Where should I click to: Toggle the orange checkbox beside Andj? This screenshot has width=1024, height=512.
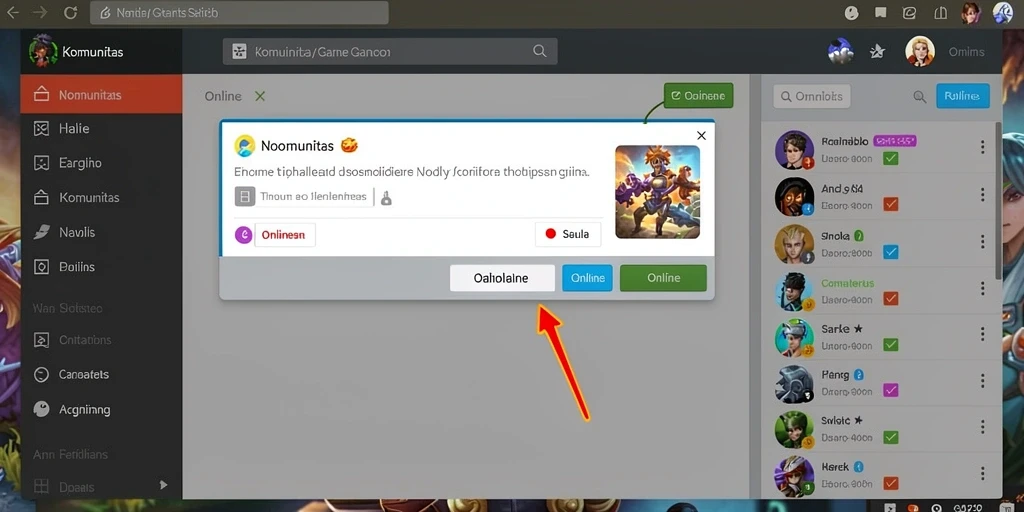tap(890, 204)
